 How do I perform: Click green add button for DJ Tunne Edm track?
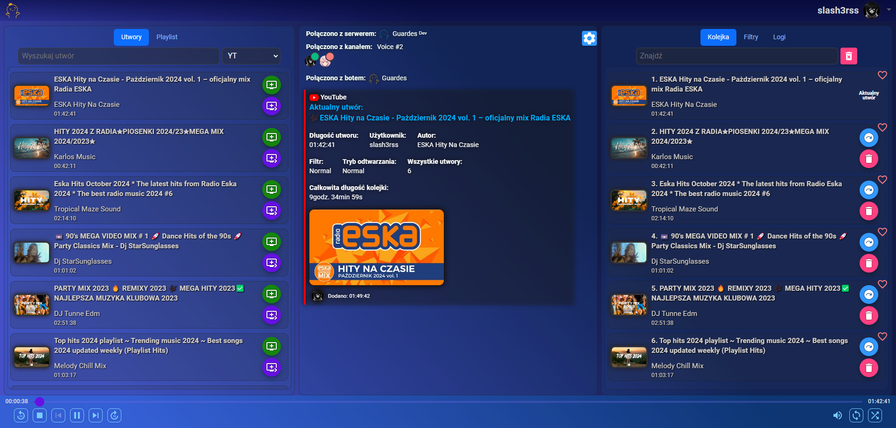coord(271,294)
